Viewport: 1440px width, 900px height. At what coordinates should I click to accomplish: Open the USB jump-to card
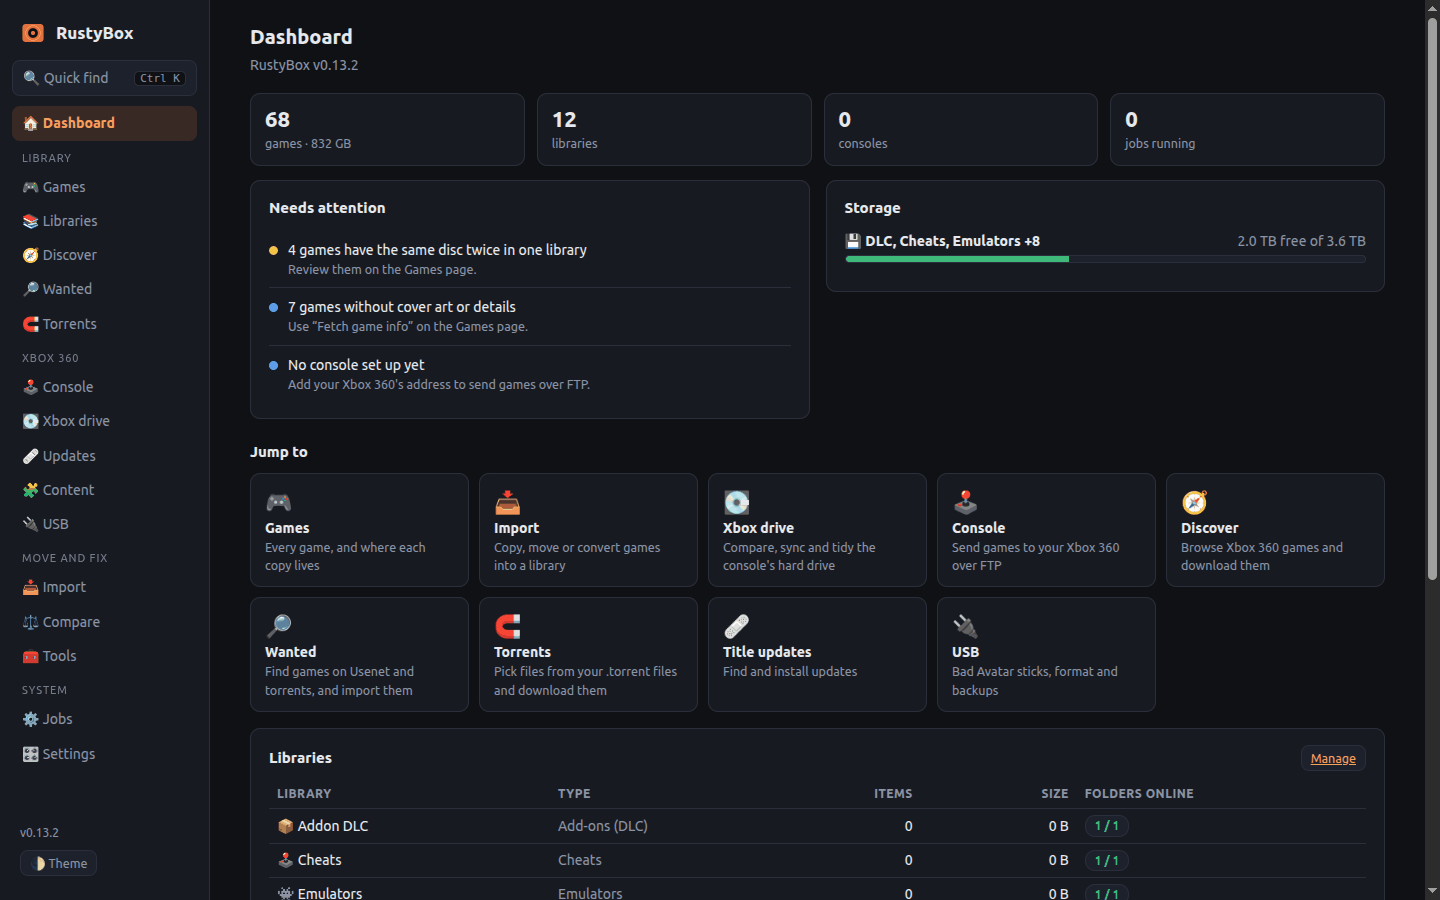click(x=1046, y=655)
